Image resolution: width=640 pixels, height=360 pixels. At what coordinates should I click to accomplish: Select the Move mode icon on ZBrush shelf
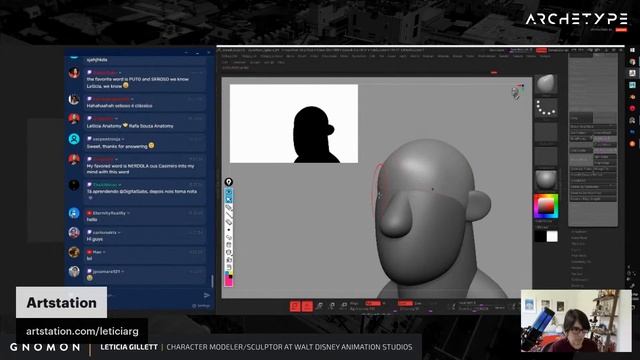click(x=320, y=306)
